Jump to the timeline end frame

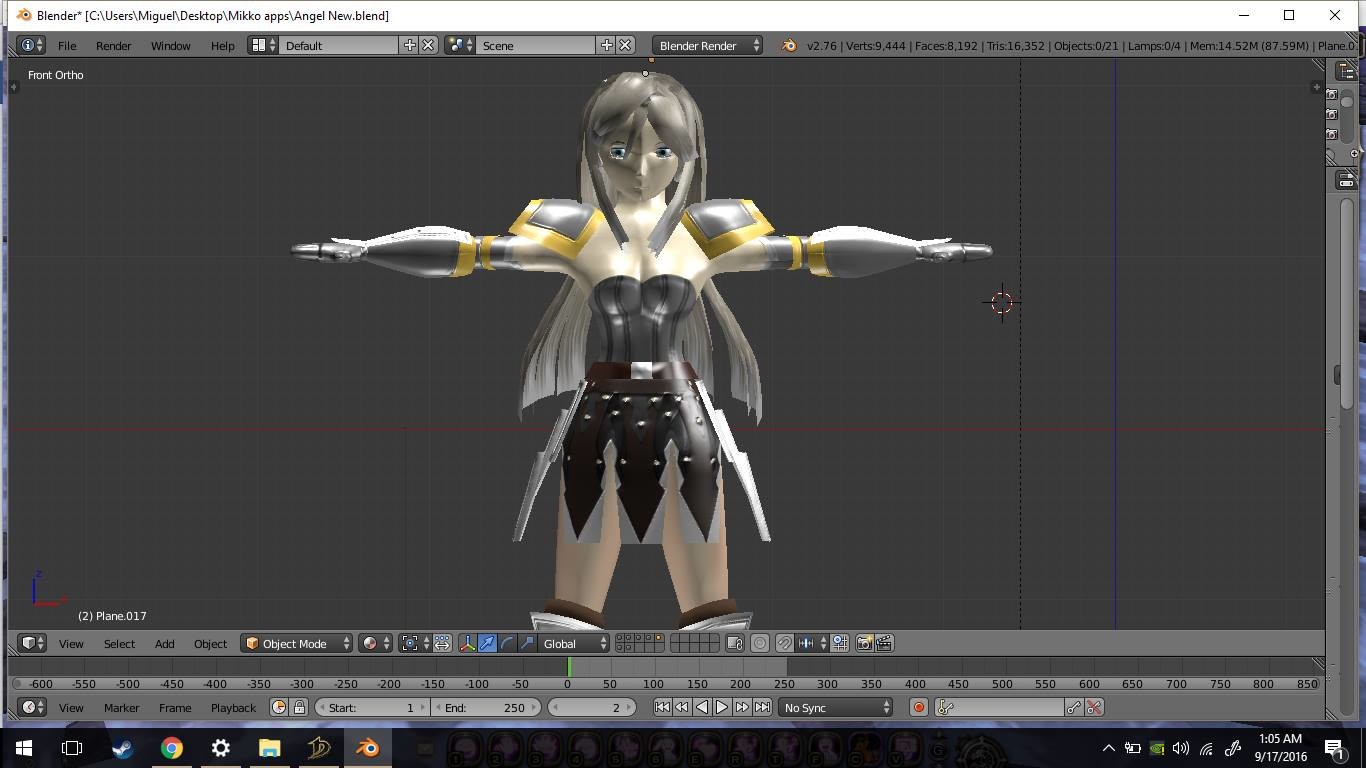[x=762, y=708]
